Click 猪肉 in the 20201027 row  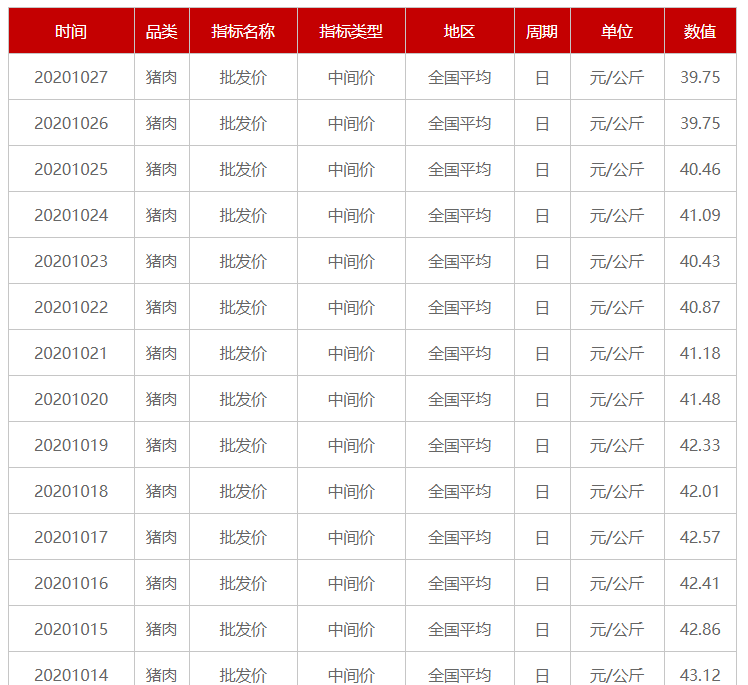coord(162,77)
